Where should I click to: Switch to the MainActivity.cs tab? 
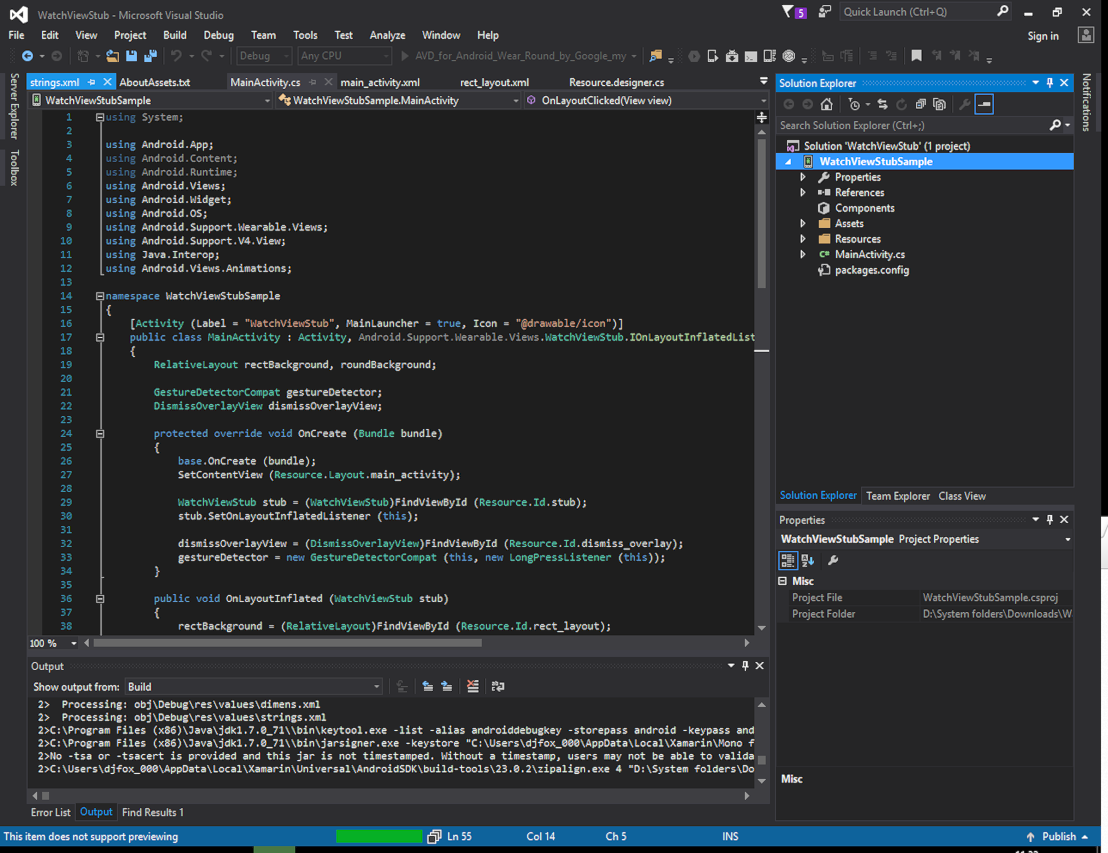click(x=265, y=83)
